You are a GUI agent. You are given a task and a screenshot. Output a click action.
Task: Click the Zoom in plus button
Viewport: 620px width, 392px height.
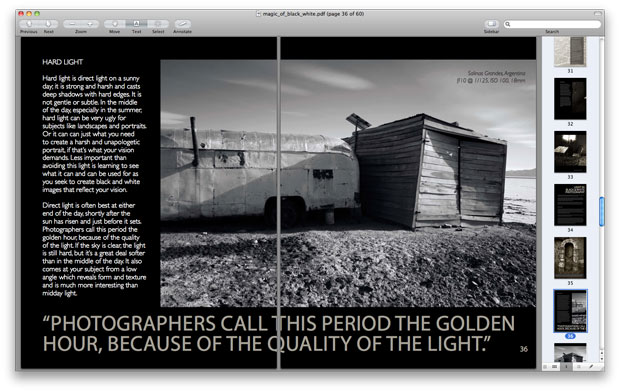coord(90,24)
